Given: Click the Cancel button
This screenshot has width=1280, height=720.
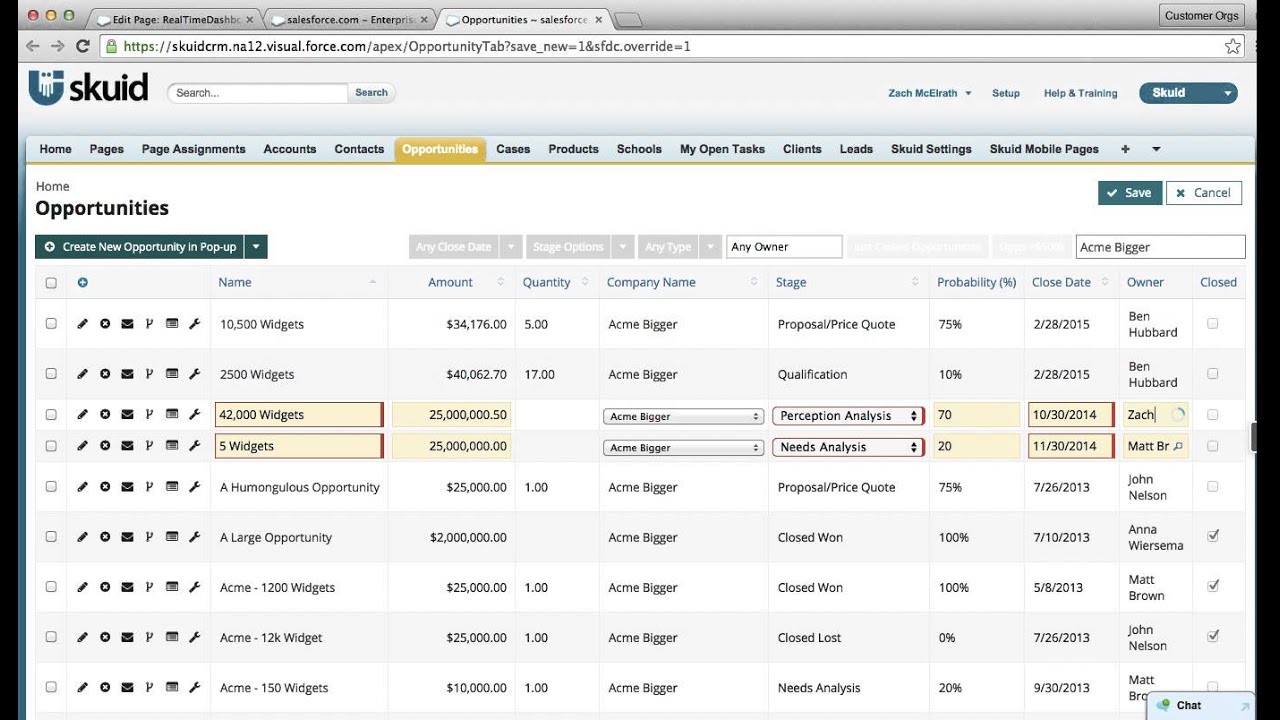Looking at the screenshot, I should pos(1204,193).
